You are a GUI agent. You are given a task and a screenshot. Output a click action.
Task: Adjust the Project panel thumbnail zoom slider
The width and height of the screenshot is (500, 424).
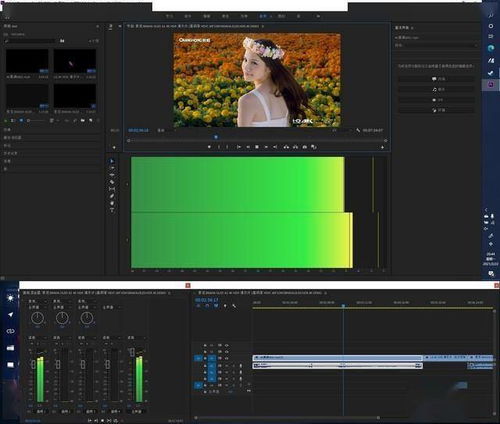point(35,120)
